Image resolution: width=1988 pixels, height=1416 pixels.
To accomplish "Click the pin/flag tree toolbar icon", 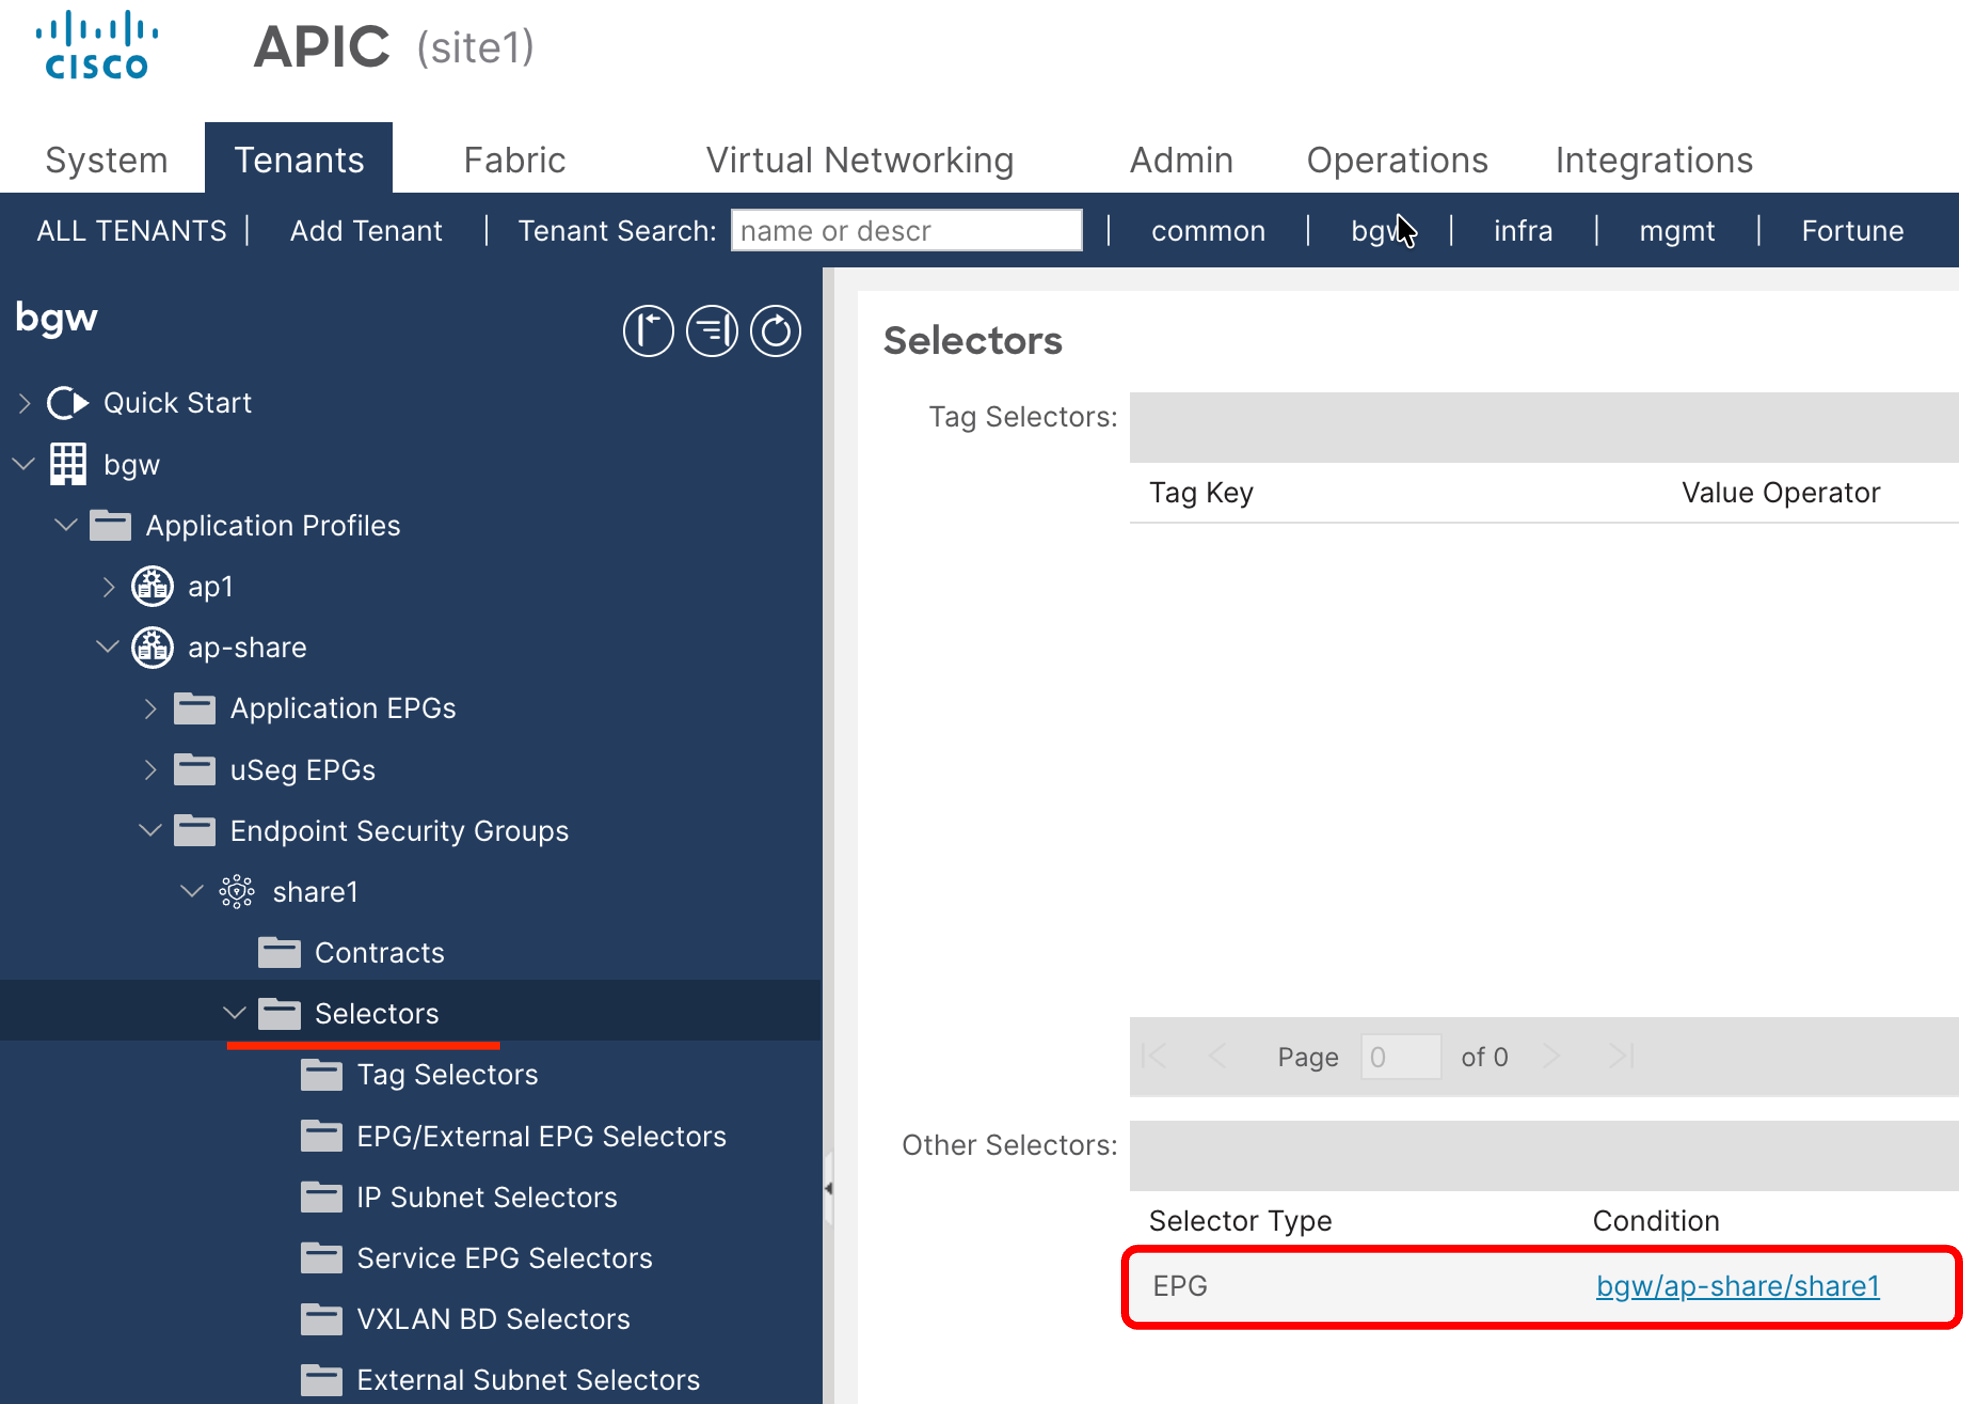I will (648, 331).
